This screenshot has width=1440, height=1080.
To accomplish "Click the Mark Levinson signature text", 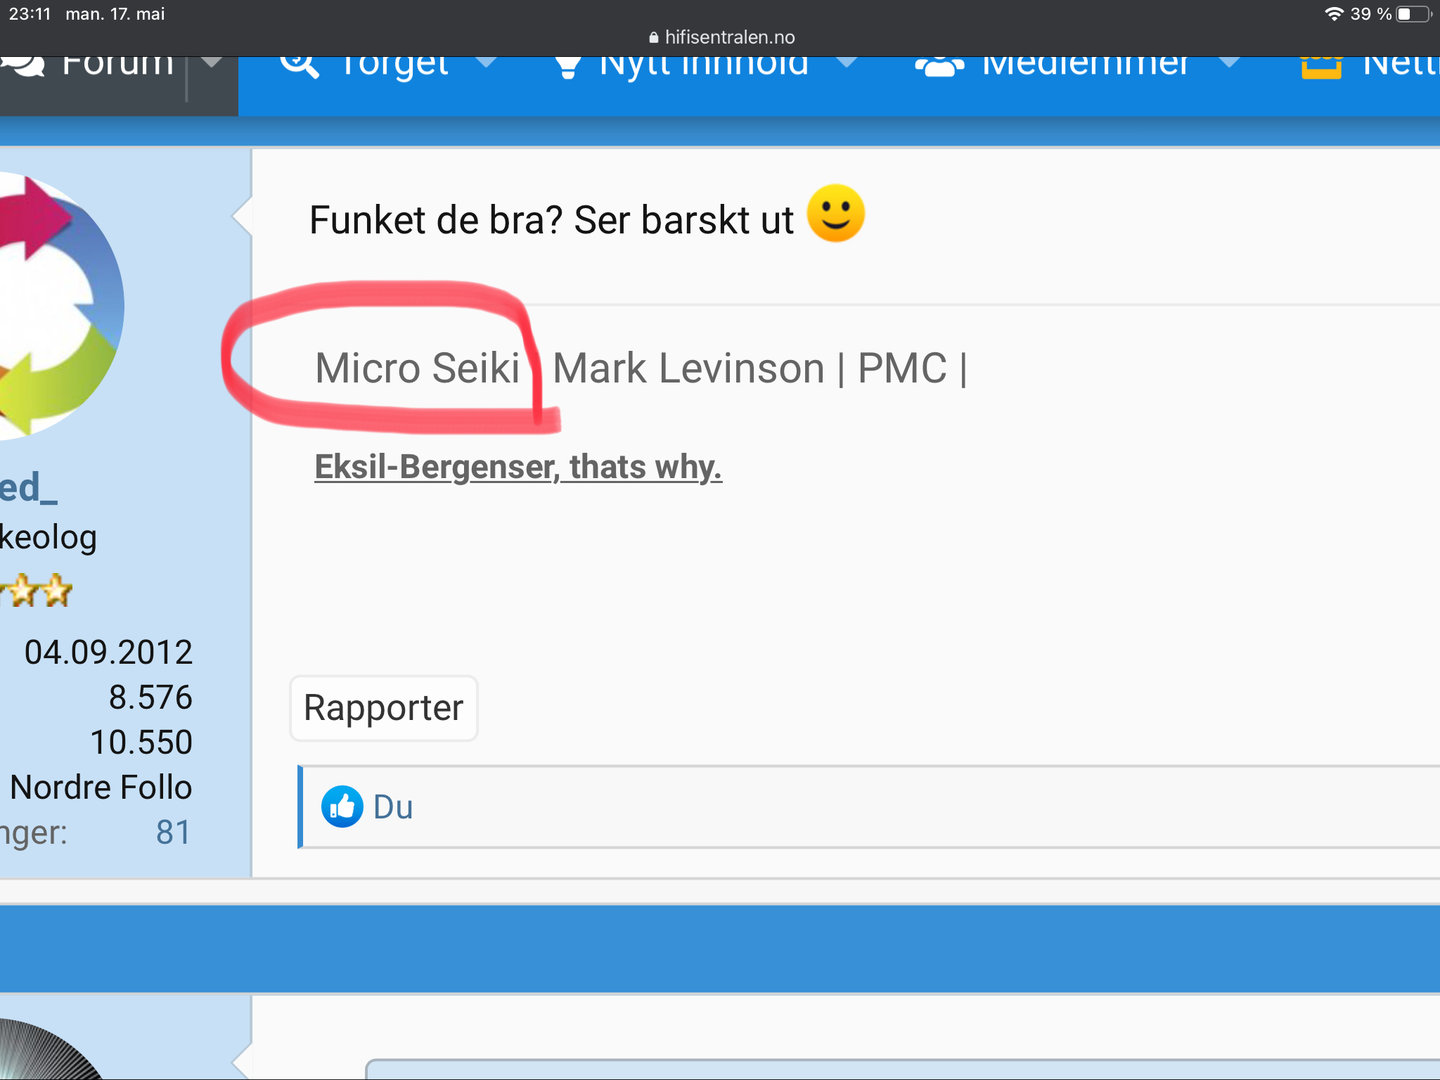I will coord(688,368).
